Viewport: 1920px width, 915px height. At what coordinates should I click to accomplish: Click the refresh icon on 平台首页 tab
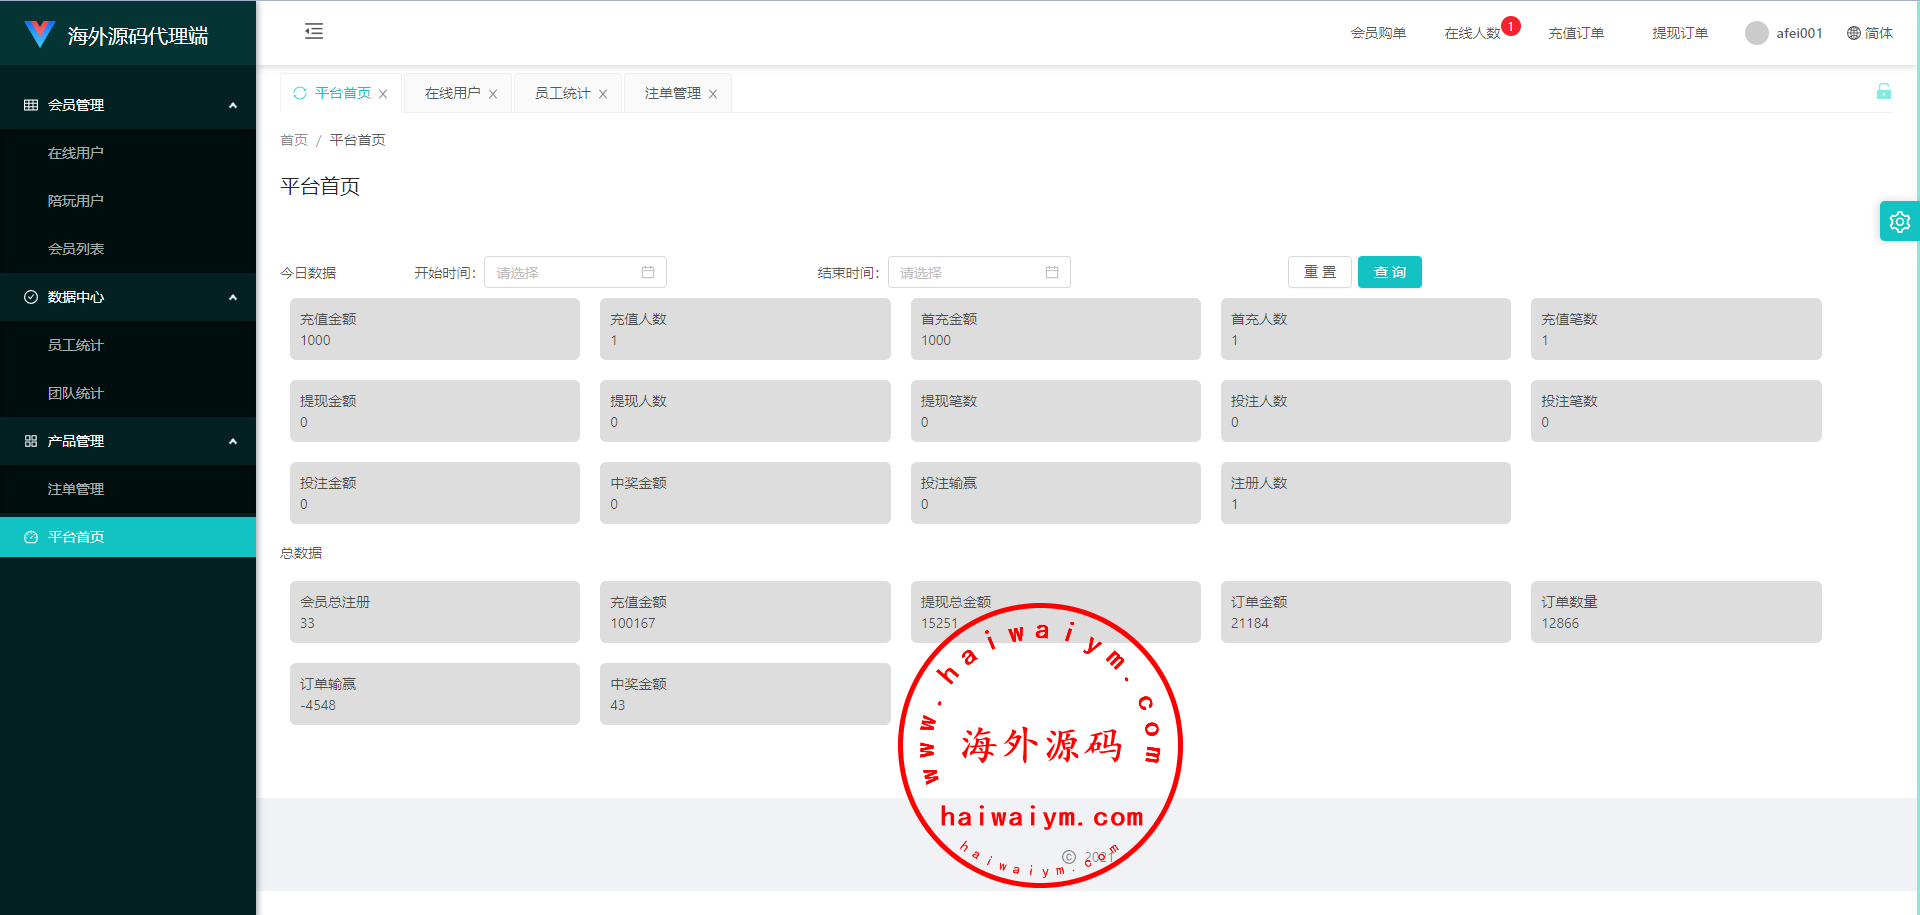click(300, 93)
